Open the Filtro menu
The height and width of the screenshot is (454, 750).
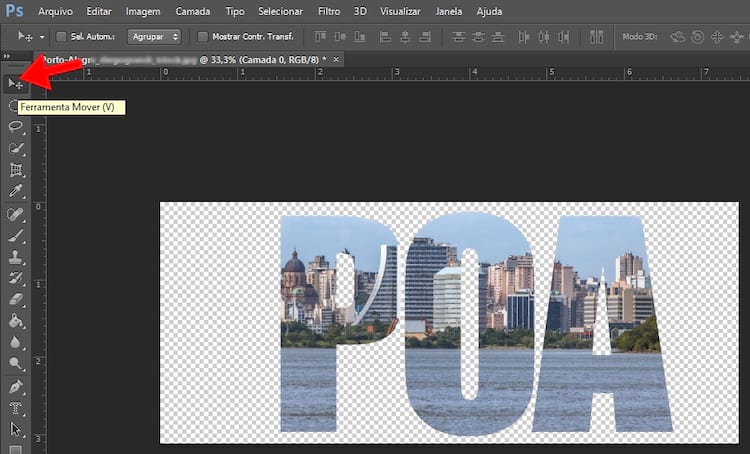pos(328,11)
